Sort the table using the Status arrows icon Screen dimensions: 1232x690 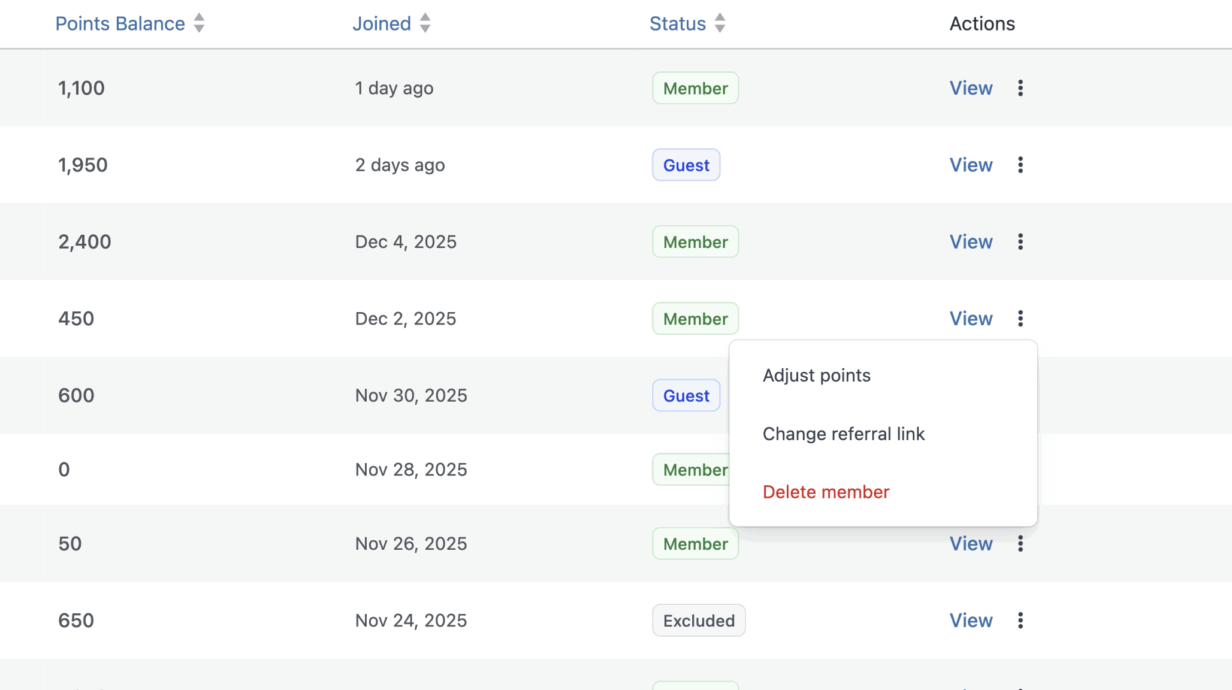pyautogui.click(x=720, y=24)
